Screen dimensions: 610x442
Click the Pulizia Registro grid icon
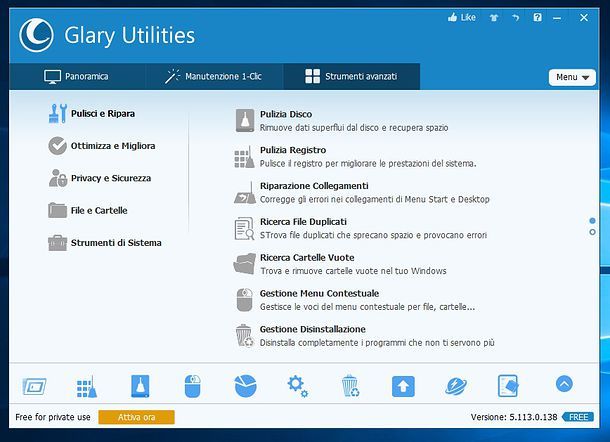(244, 157)
